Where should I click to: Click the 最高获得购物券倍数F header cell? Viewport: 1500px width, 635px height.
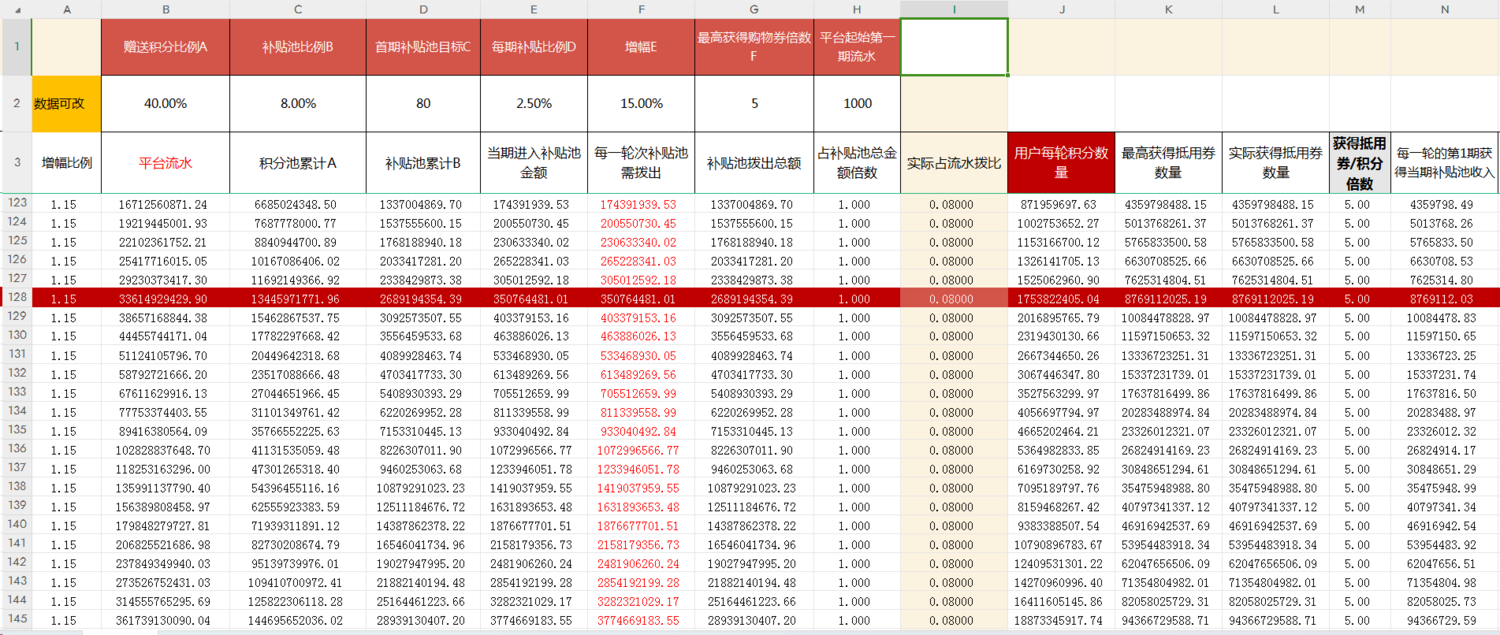coord(754,46)
